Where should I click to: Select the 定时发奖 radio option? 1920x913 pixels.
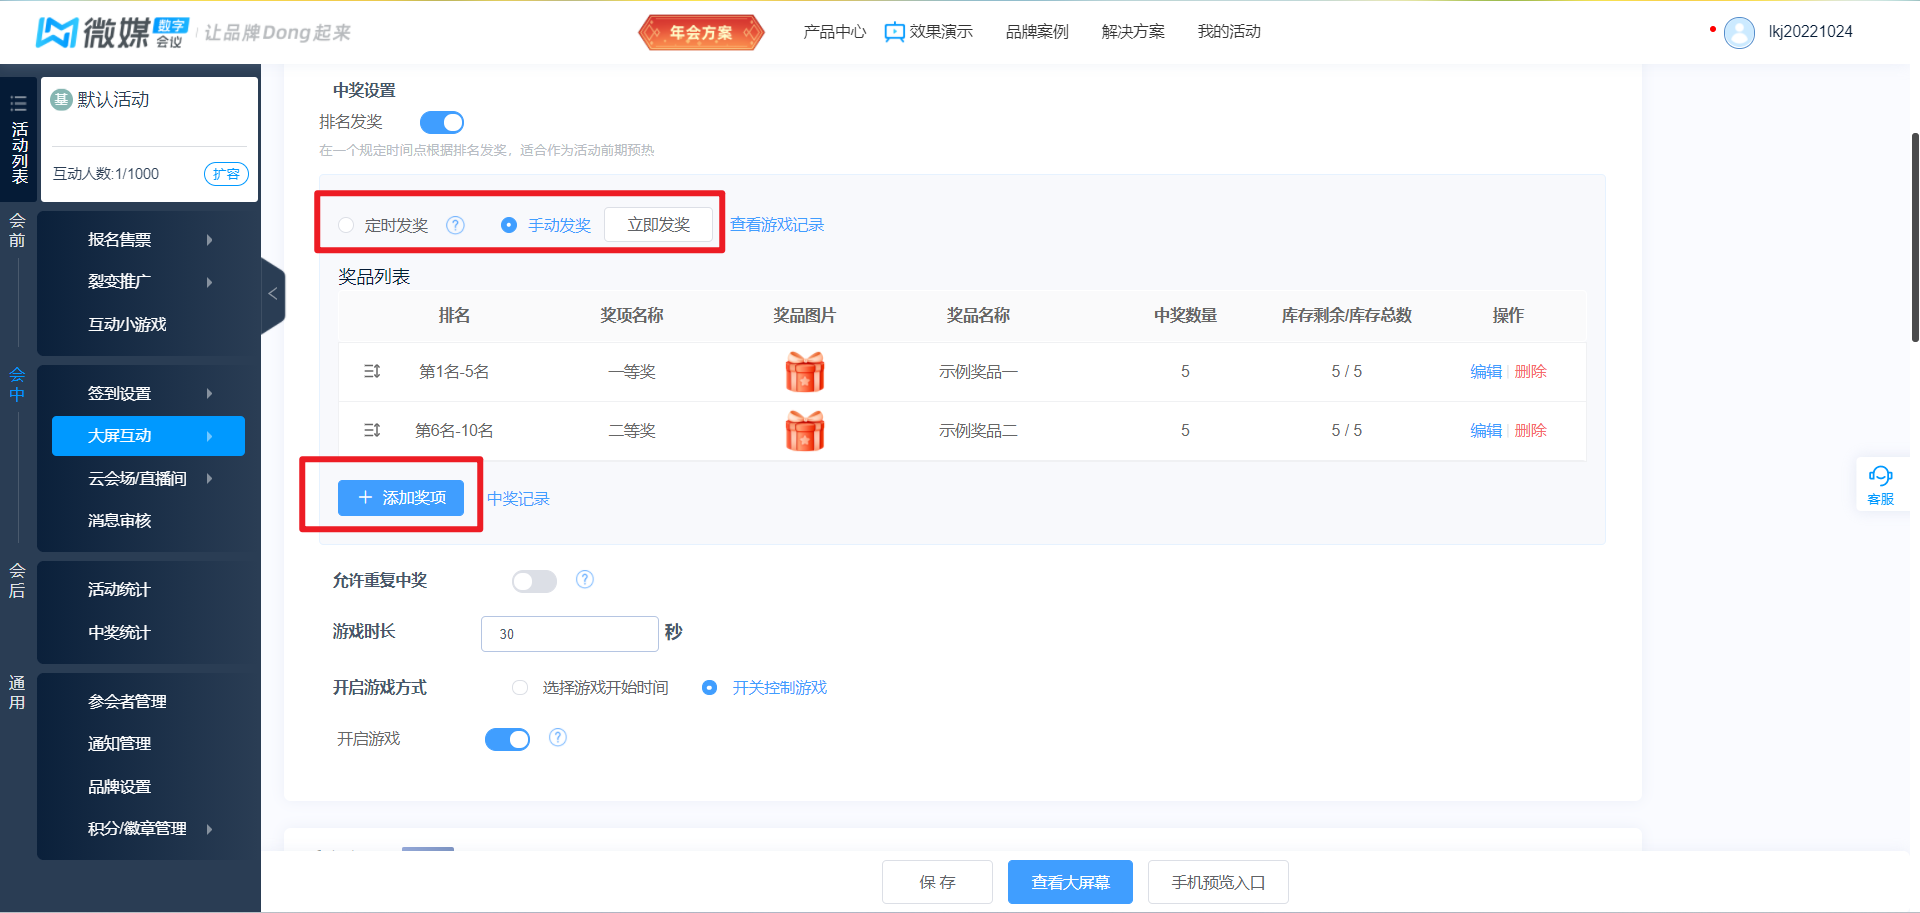(x=346, y=225)
